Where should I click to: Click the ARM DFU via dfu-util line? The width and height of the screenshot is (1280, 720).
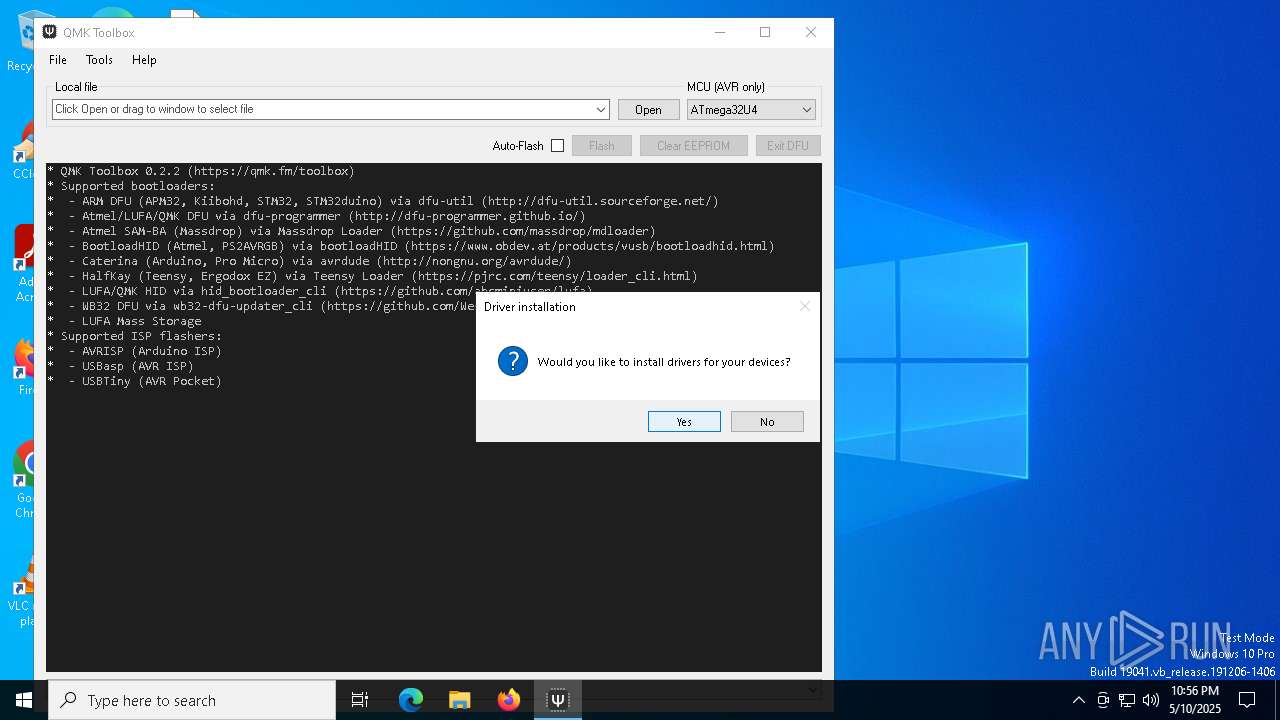383,201
